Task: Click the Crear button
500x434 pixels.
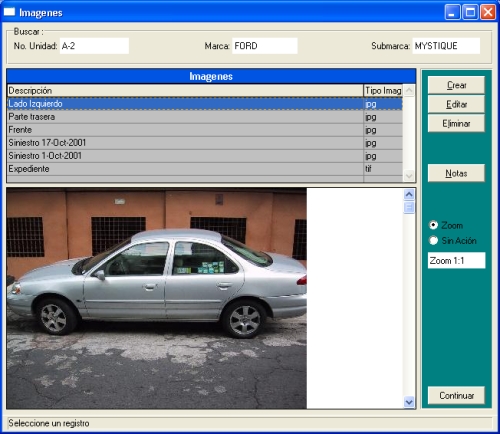Action: click(x=456, y=85)
